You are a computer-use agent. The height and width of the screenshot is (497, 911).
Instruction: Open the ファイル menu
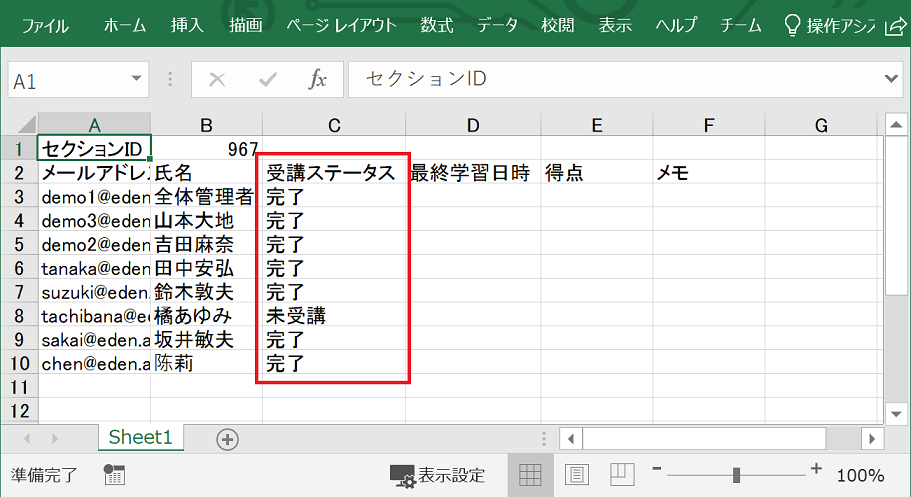pyautogui.click(x=45, y=26)
